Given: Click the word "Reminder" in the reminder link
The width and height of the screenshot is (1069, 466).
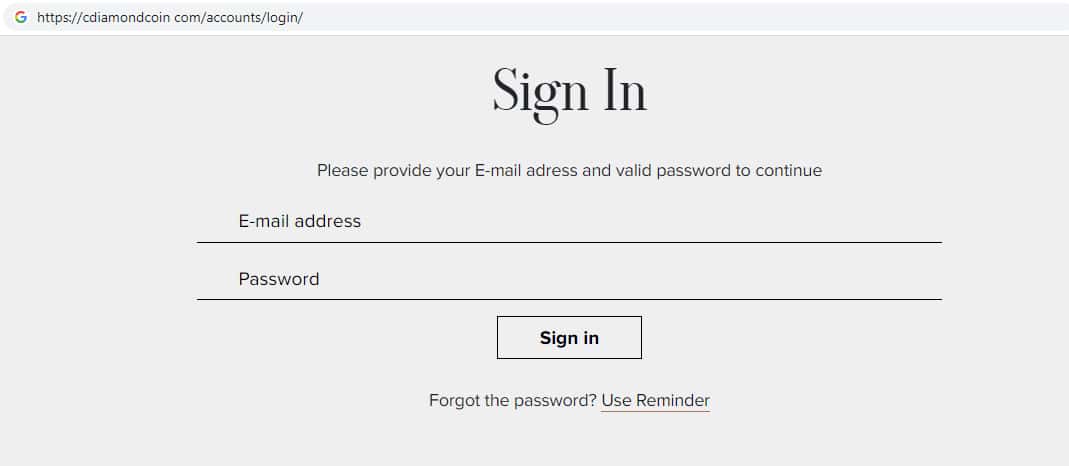Looking at the screenshot, I should [x=673, y=401].
